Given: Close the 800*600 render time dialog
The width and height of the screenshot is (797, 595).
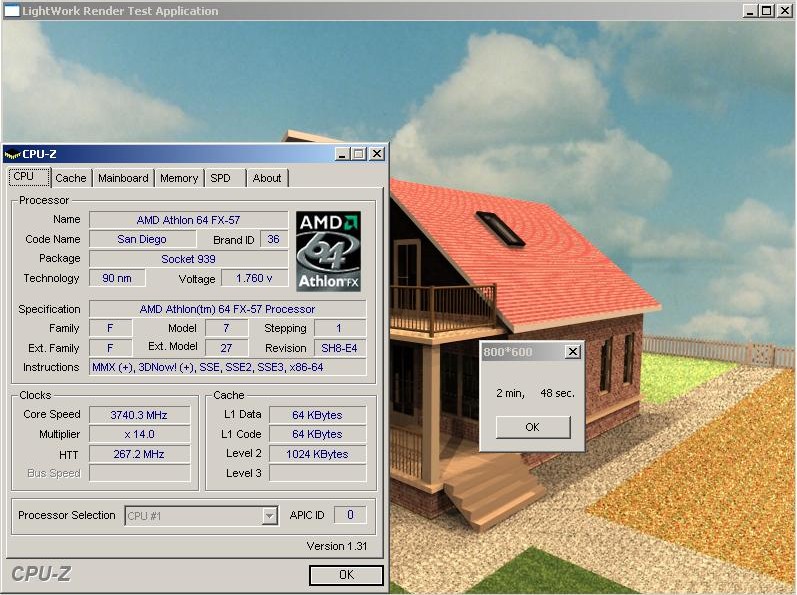Looking at the screenshot, I should 572,352.
